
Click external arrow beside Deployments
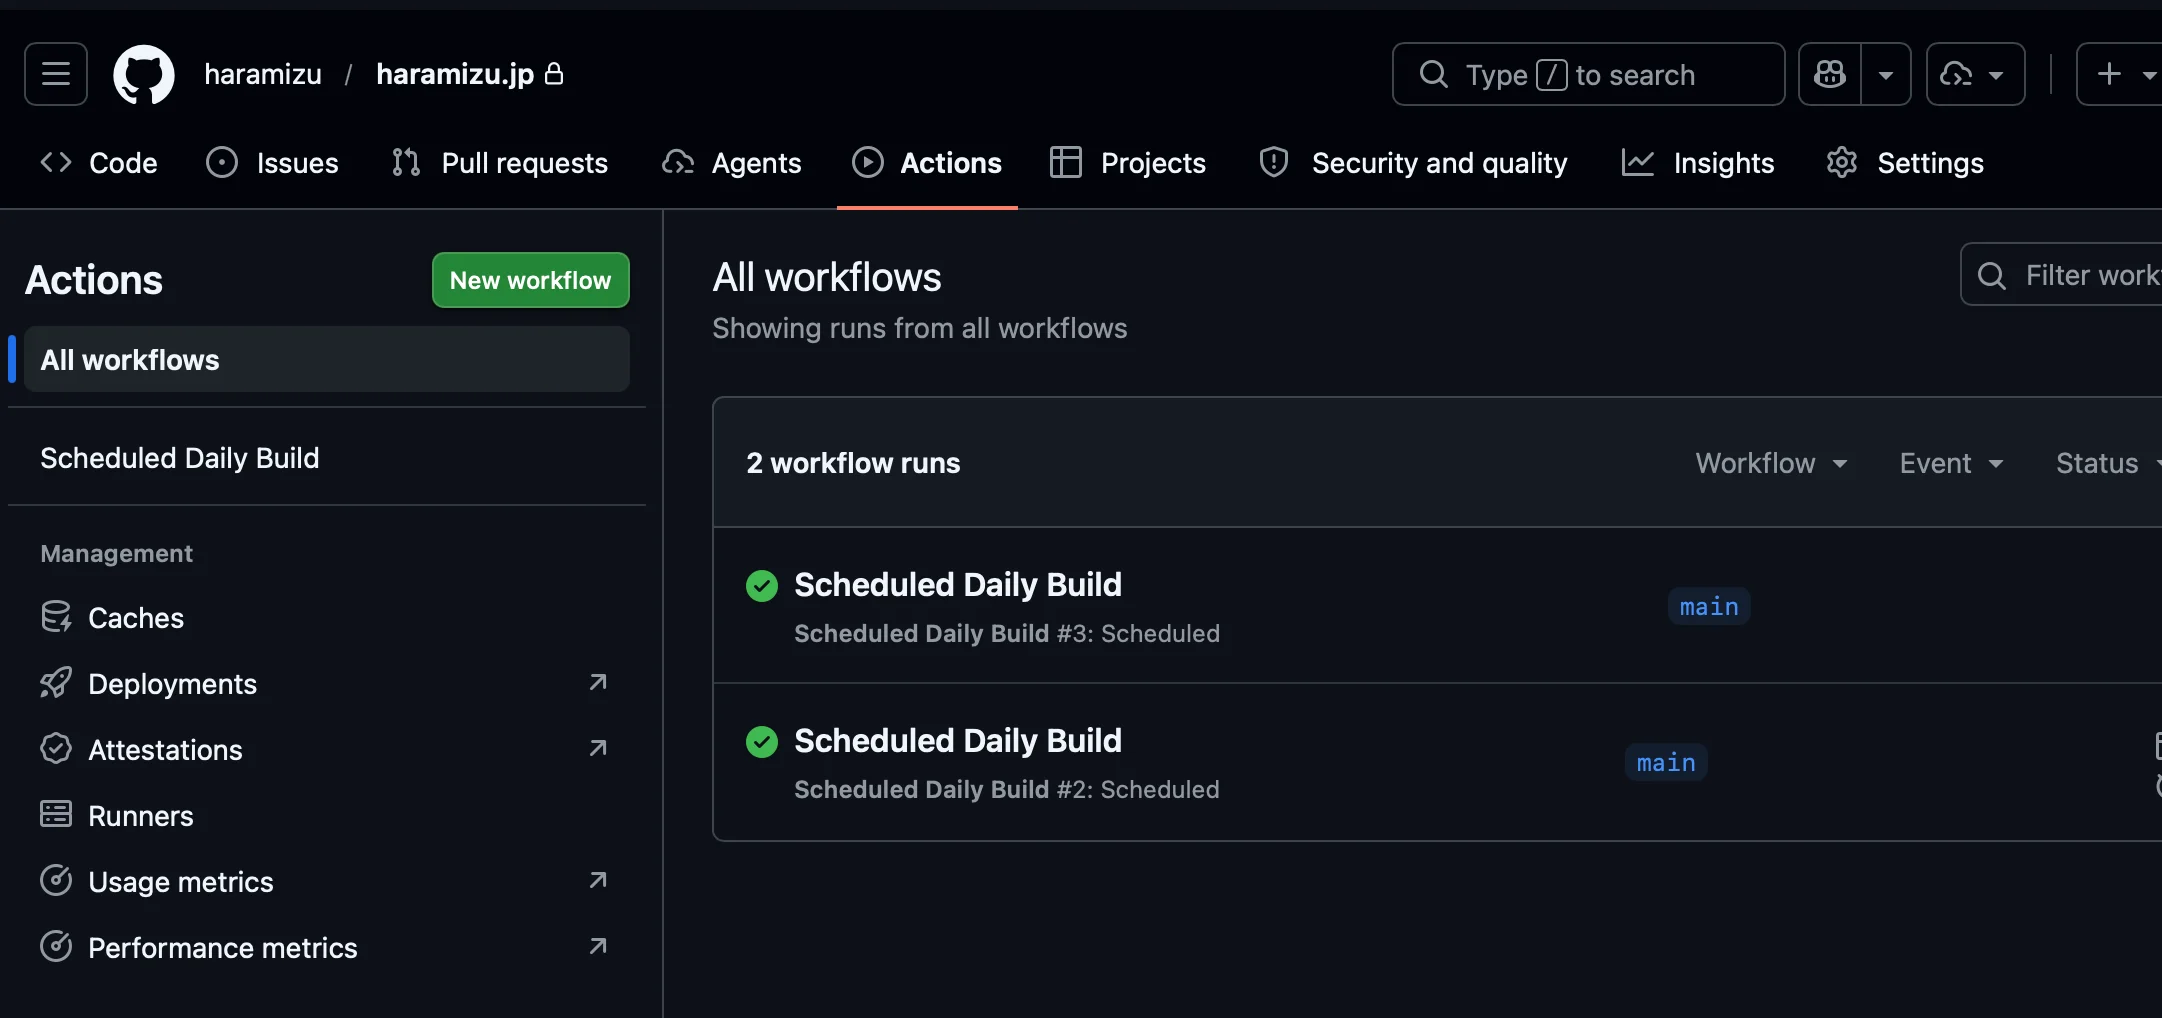(598, 682)
